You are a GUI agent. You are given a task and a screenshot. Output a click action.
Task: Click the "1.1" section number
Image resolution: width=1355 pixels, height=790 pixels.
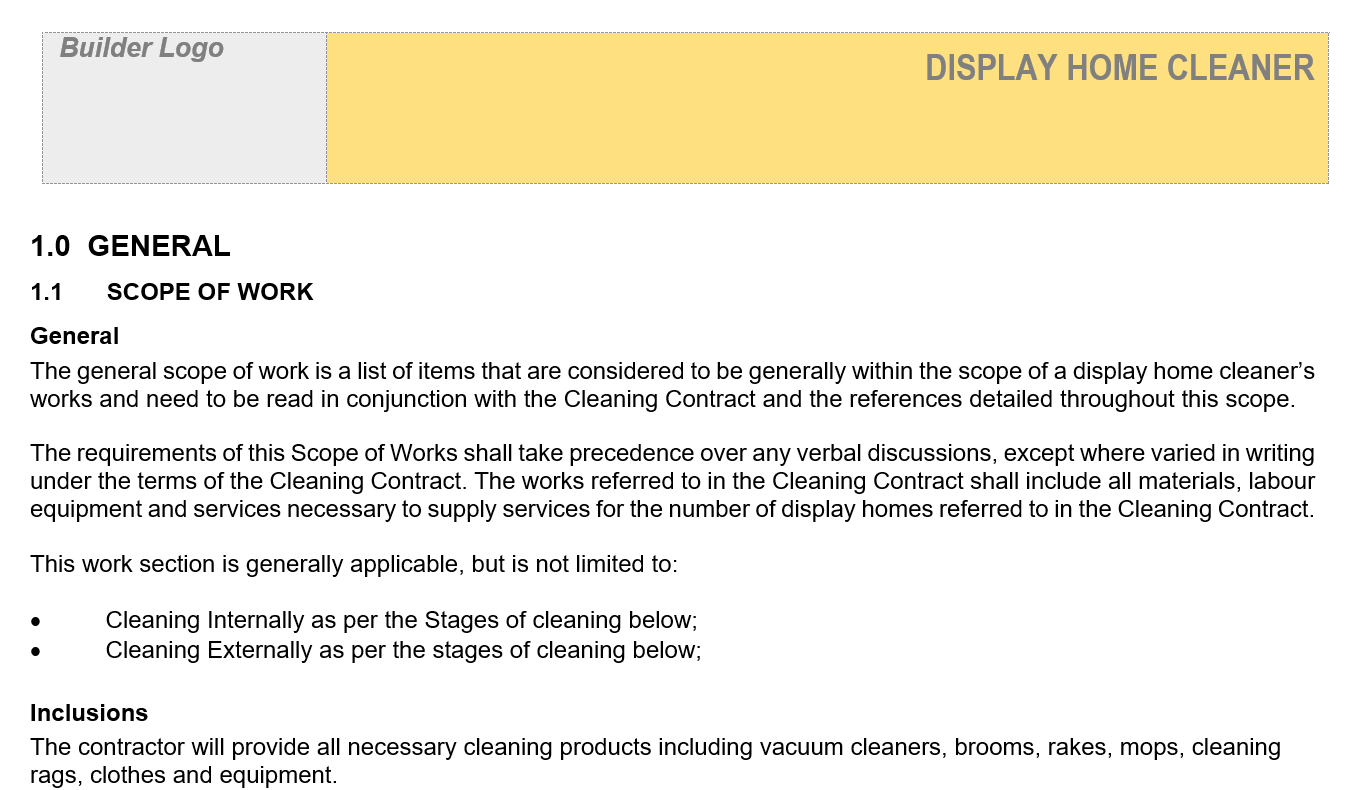click(46, 292)
